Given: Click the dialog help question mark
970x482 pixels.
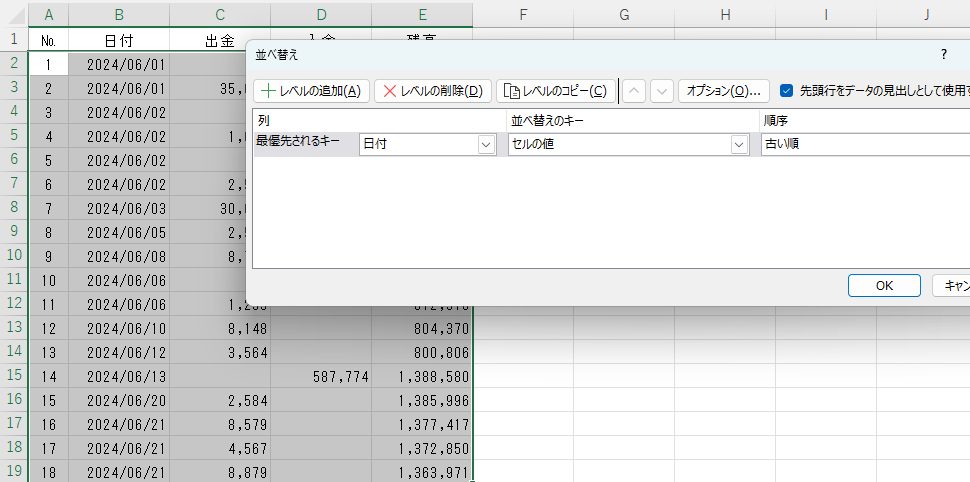Looking at the screenshot, I should (x=943, y=54).
